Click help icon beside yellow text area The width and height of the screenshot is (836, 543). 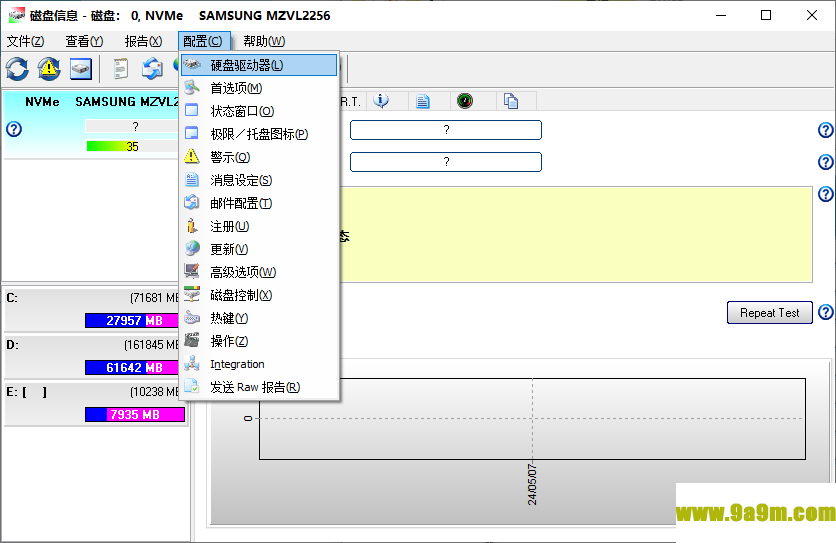click(x=825, y=194)
